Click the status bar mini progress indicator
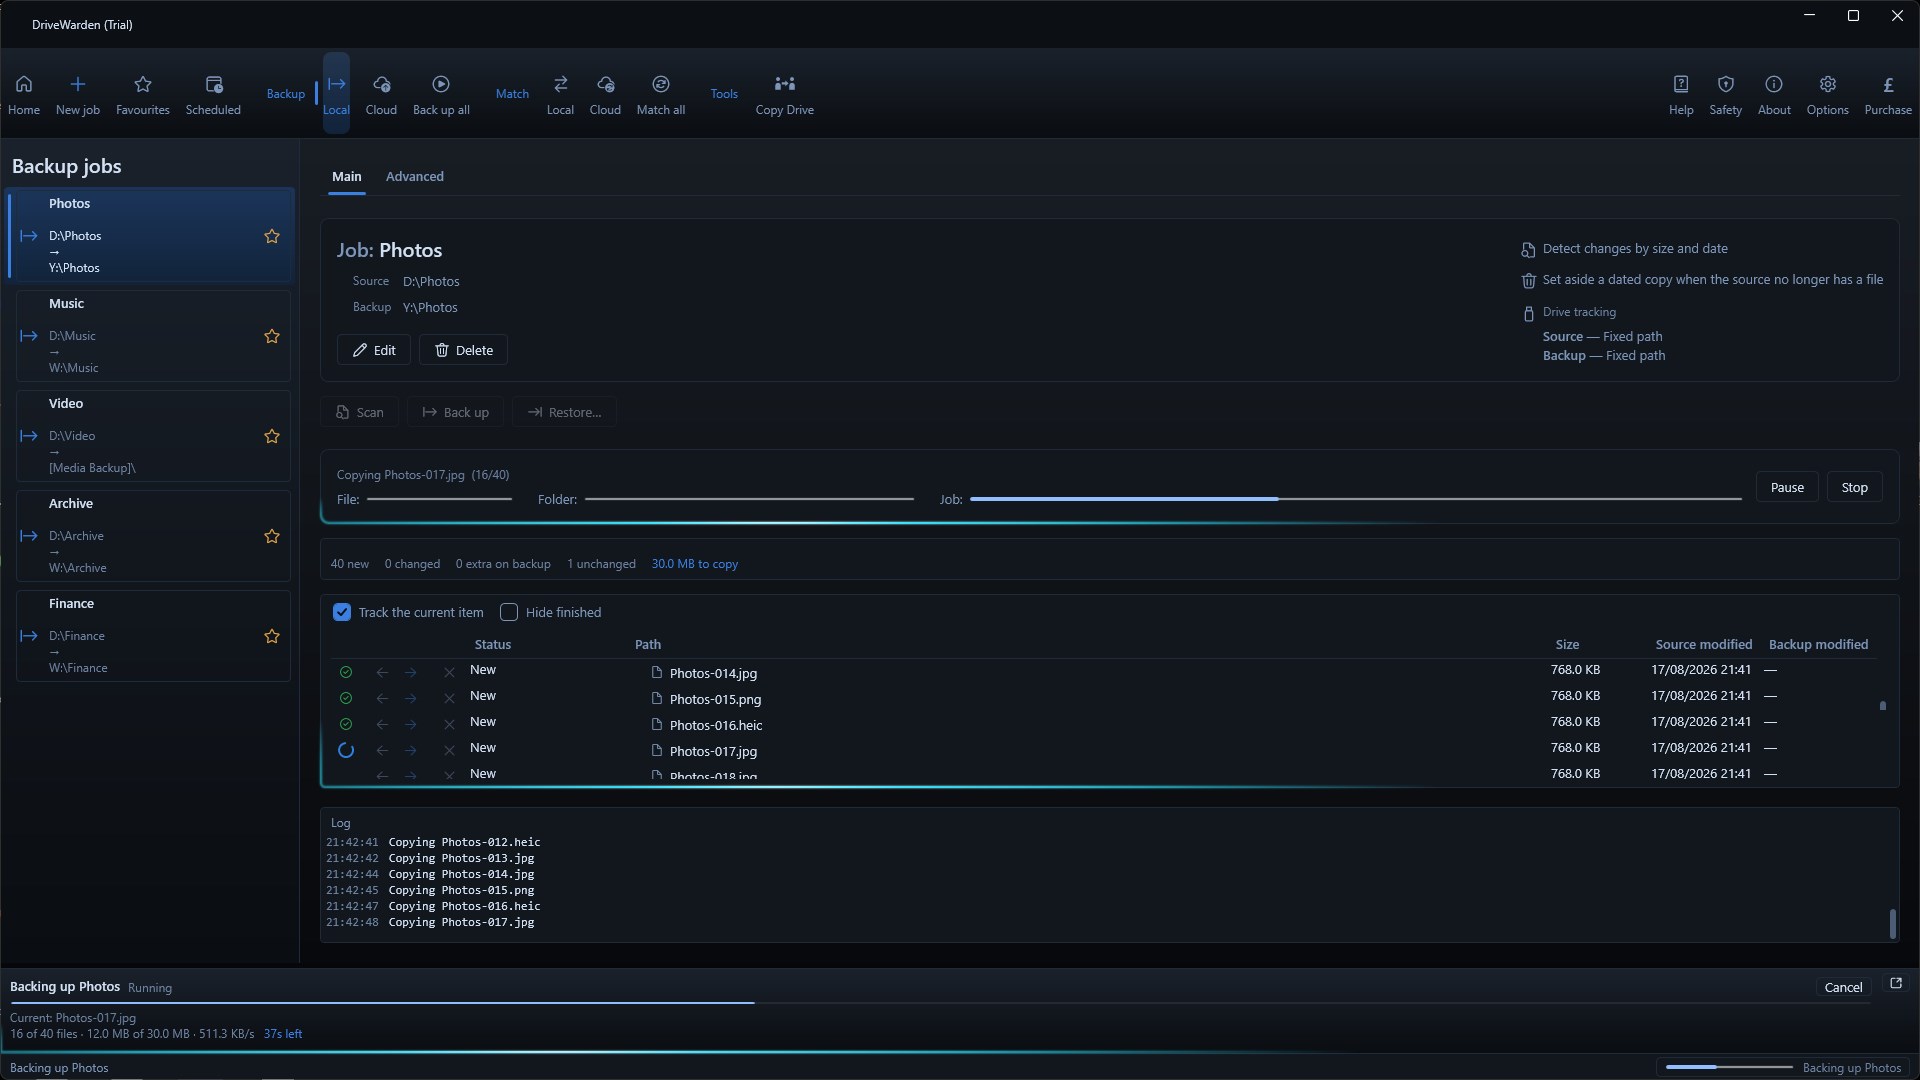 click(x=1729, y=1068)
